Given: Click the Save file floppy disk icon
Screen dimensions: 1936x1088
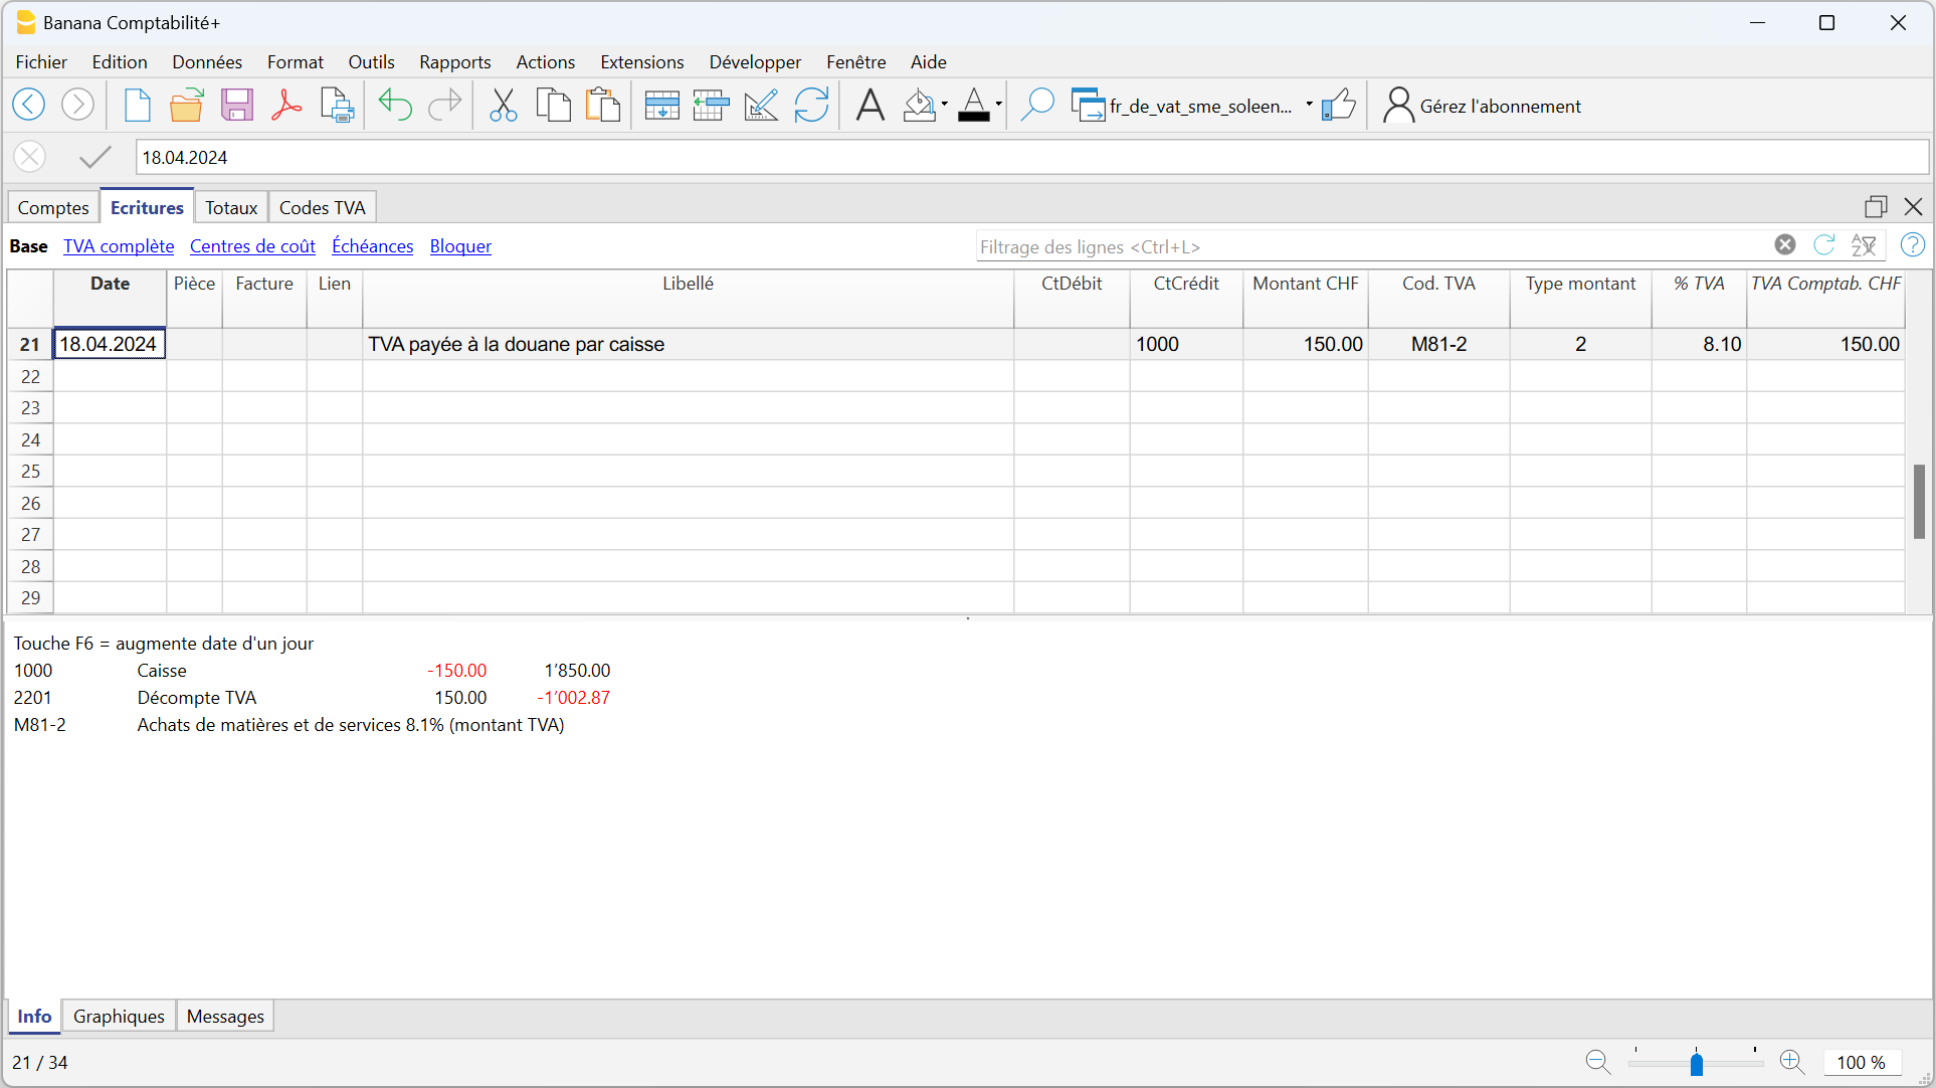Looking at the screenshot, I should pyautogui.click(x=237, y=105).
